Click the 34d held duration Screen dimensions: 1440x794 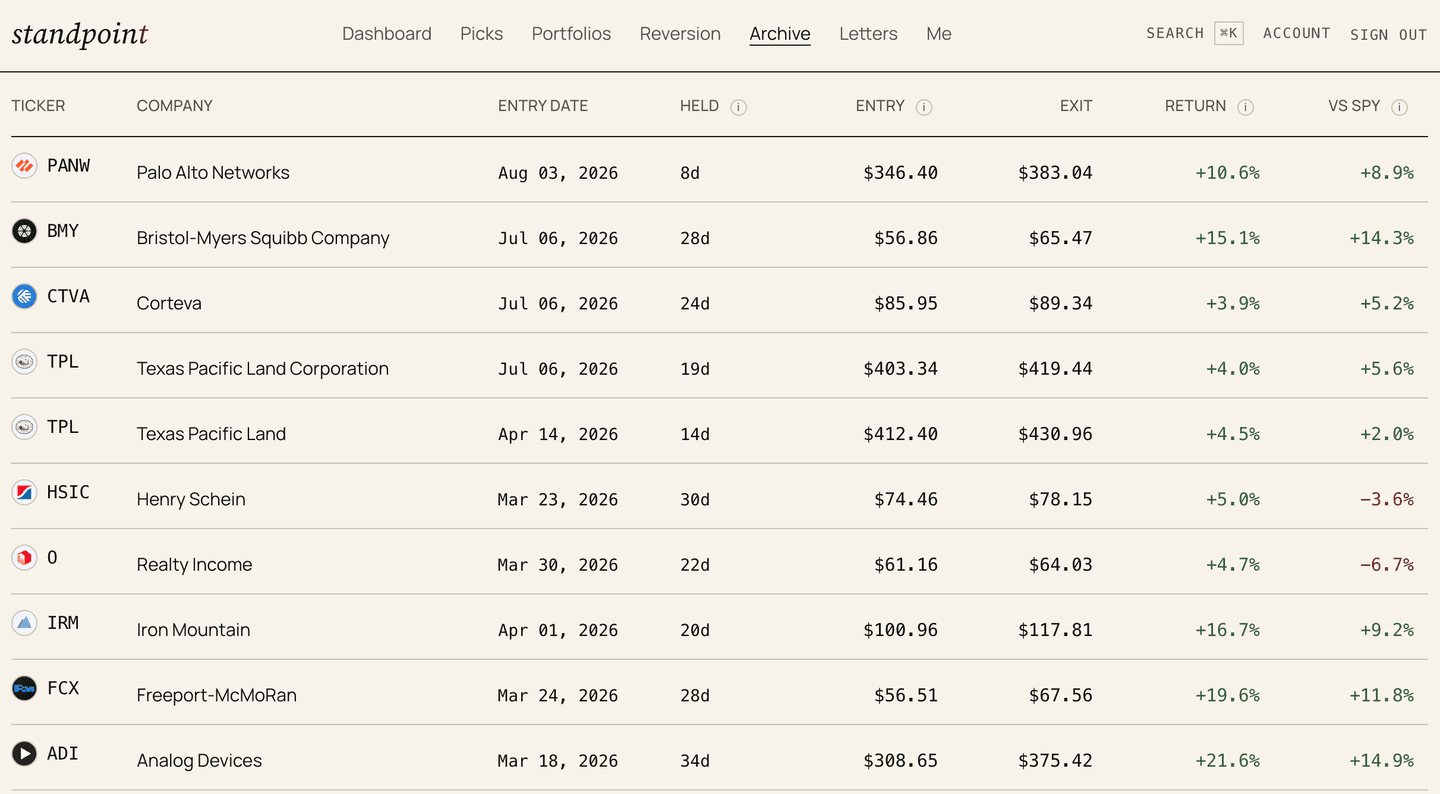click(x=695, y=761)
